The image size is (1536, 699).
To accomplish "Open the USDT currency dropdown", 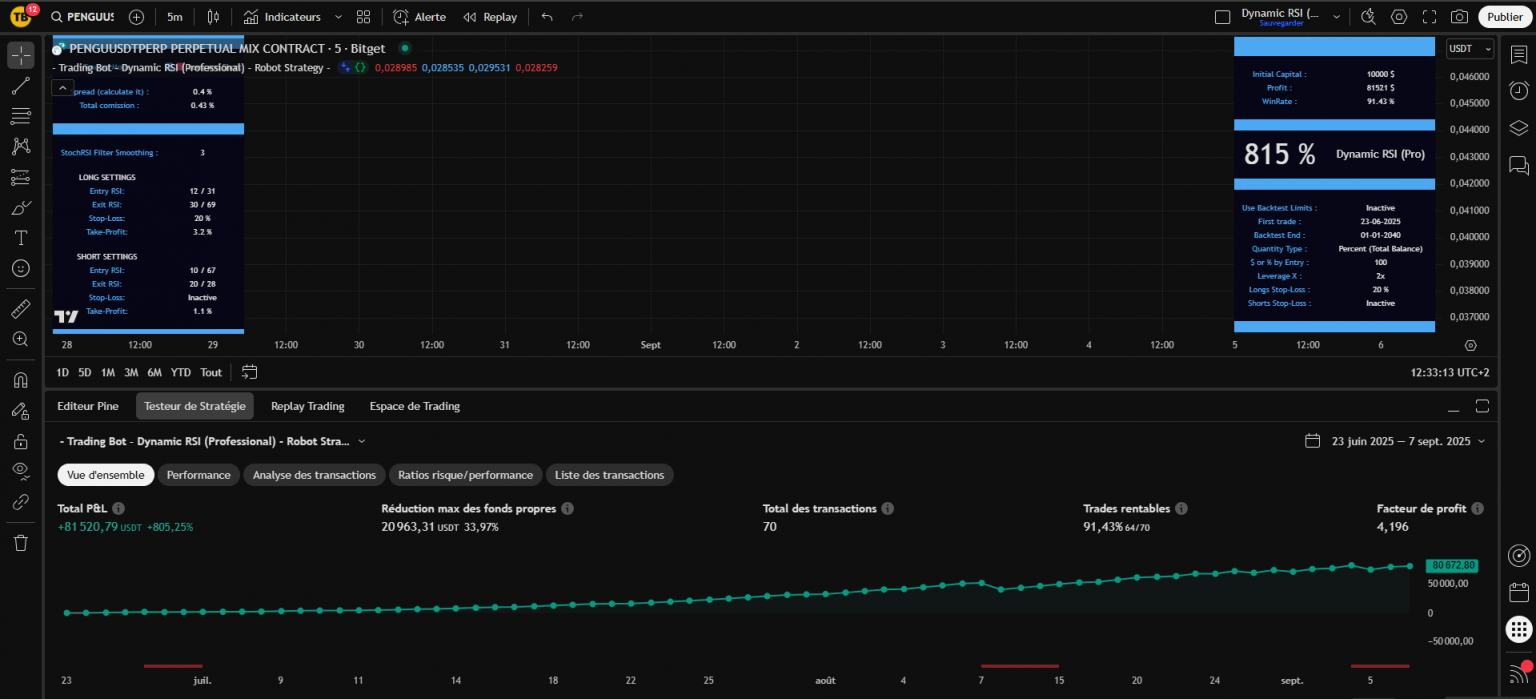I will point(1469,49).
